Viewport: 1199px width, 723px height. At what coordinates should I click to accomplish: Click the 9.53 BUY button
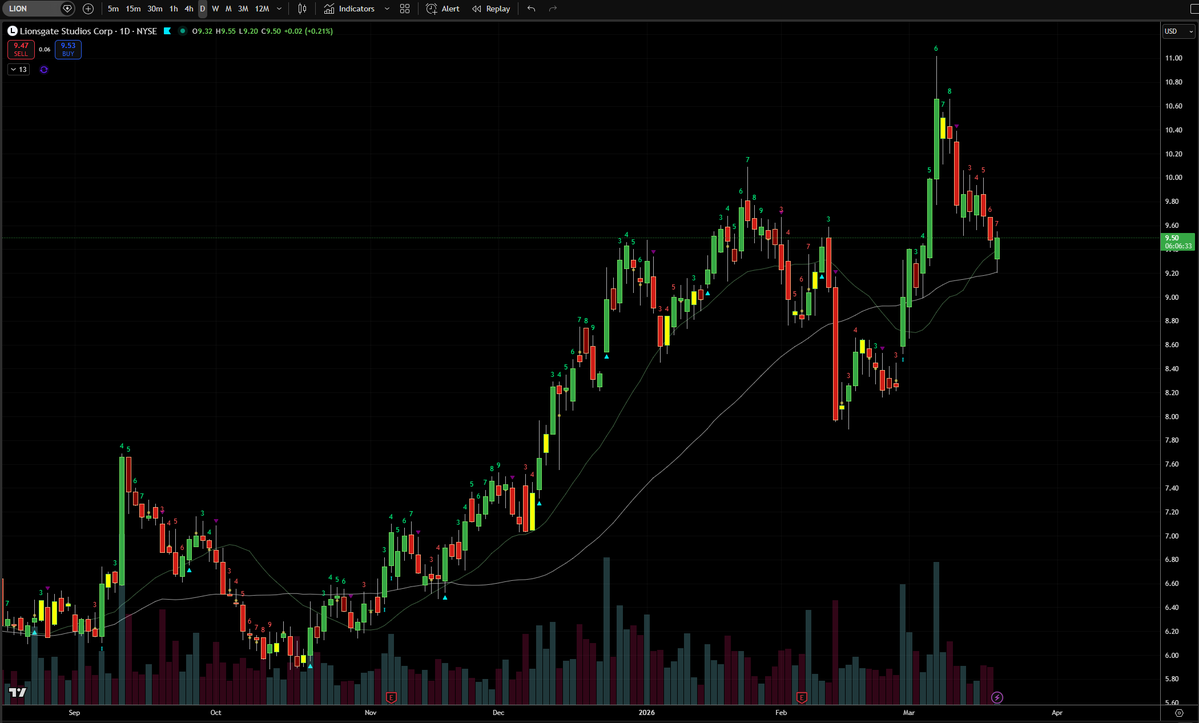(x=68, y=50)
